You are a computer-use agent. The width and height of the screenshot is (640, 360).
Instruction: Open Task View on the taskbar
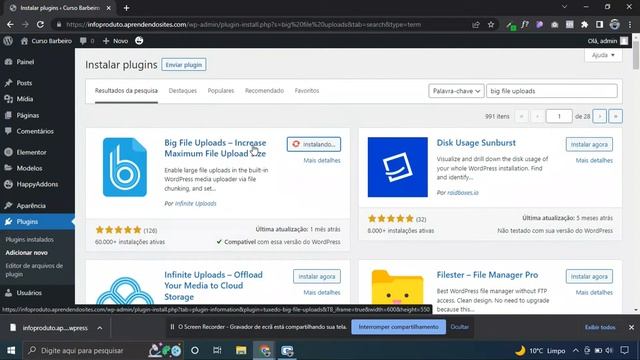pyautogui.click(x=217, y=351)
